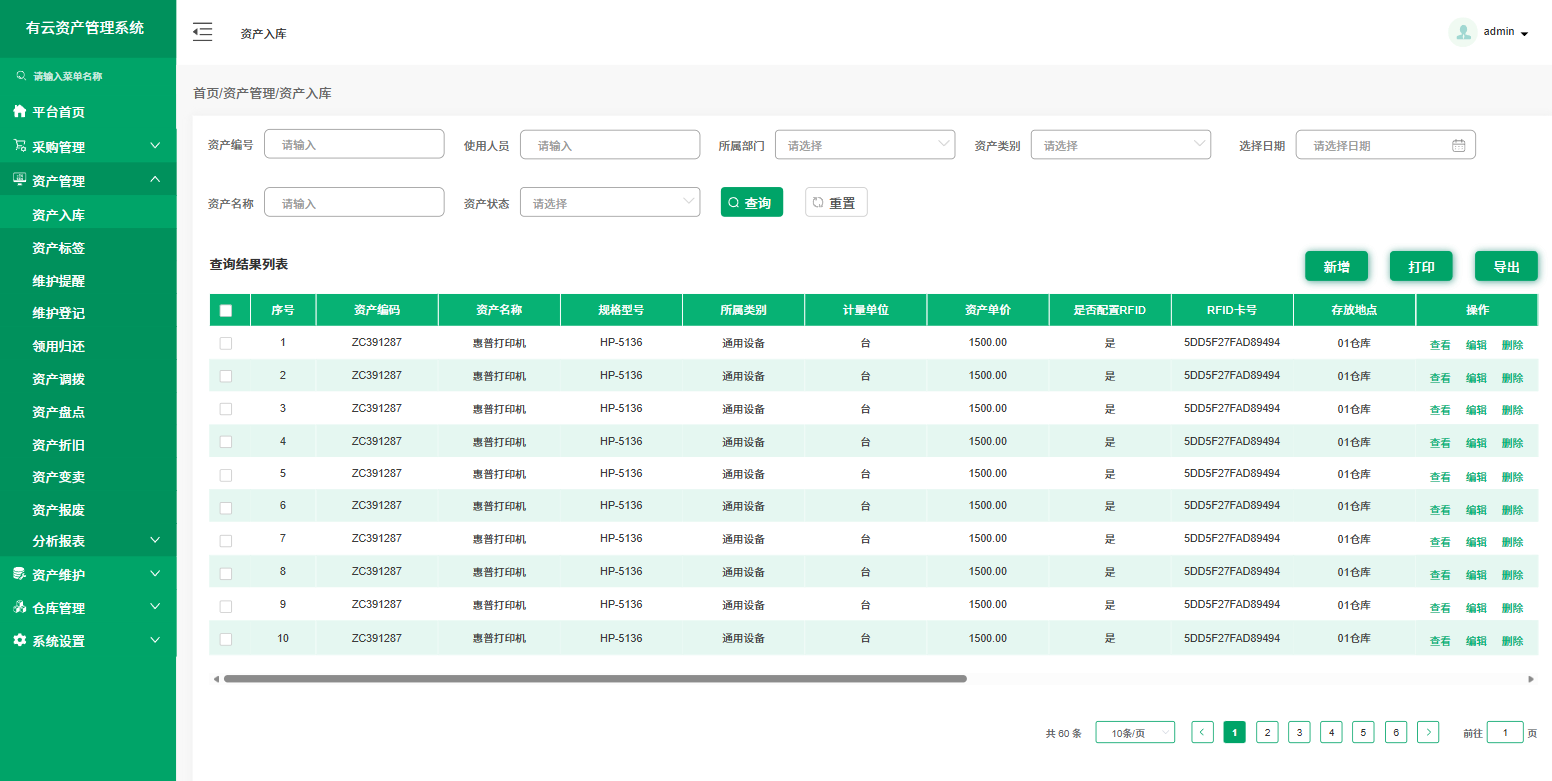The image size is (1552, 781).
Task: Click the gear icon for 系统设置
Action: point(19,640)
